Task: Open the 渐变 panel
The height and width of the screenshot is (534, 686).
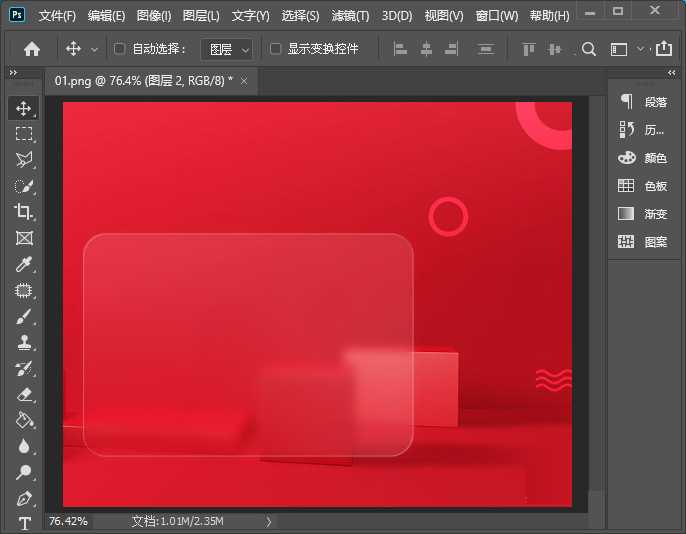Action: click(643, 214)
